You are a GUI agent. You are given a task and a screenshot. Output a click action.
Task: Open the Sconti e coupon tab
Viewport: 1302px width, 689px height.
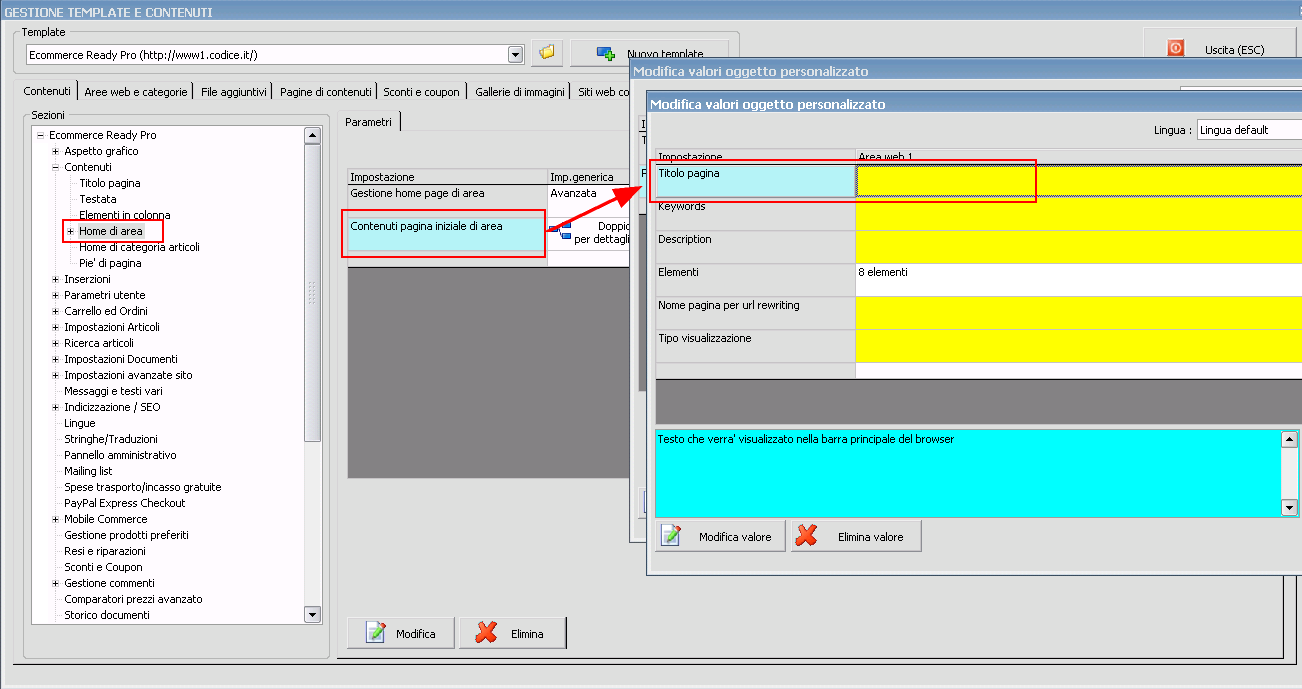[x=421, y=91]
